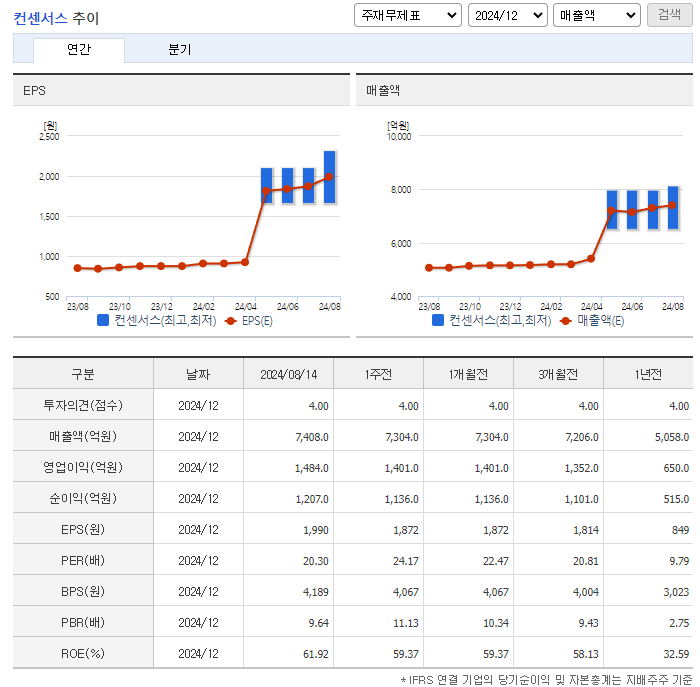
Task: Click the 매출액 chart panel title
Action: pyautogui.click(x=383, y=91)
